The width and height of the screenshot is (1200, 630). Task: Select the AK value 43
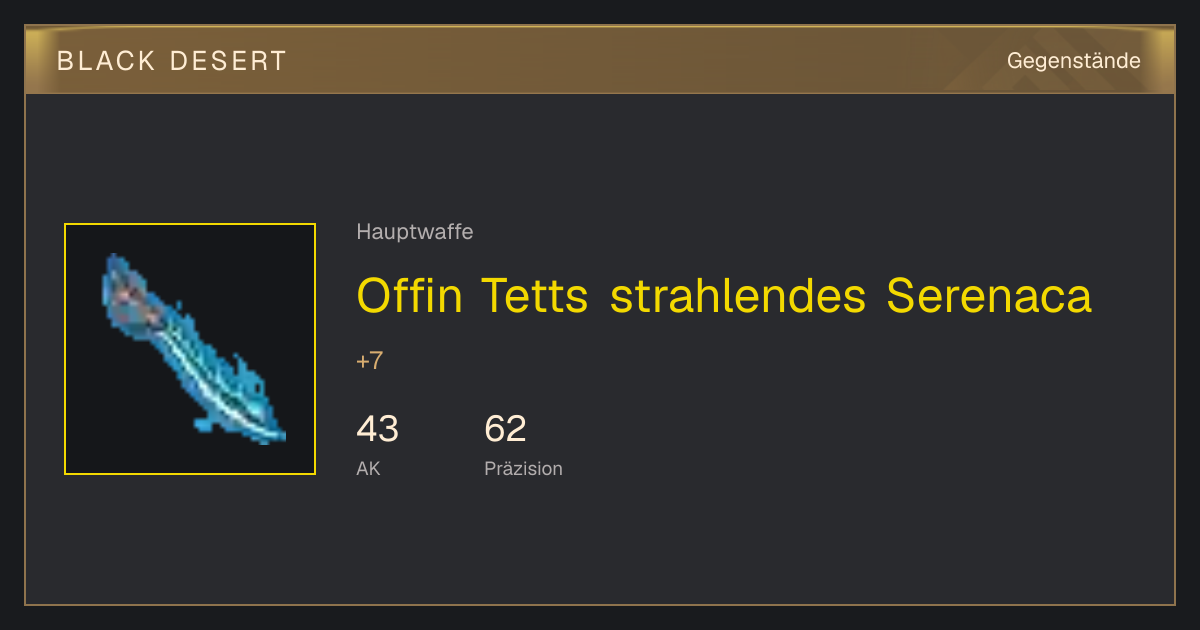[377, 429]
